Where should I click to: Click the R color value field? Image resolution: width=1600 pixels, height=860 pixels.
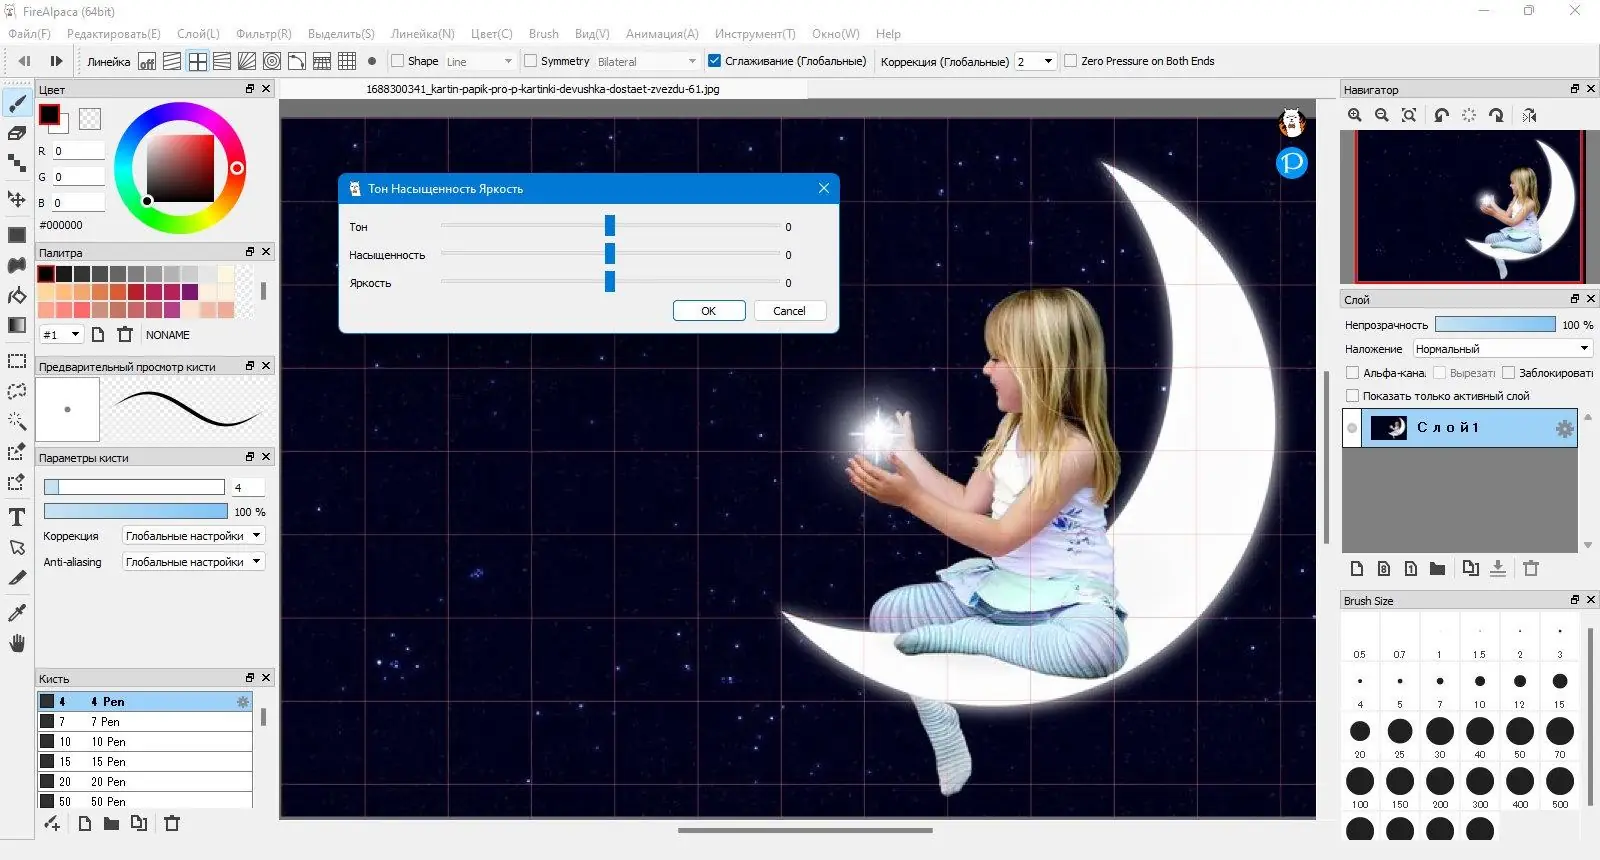[x=78, y=151]
